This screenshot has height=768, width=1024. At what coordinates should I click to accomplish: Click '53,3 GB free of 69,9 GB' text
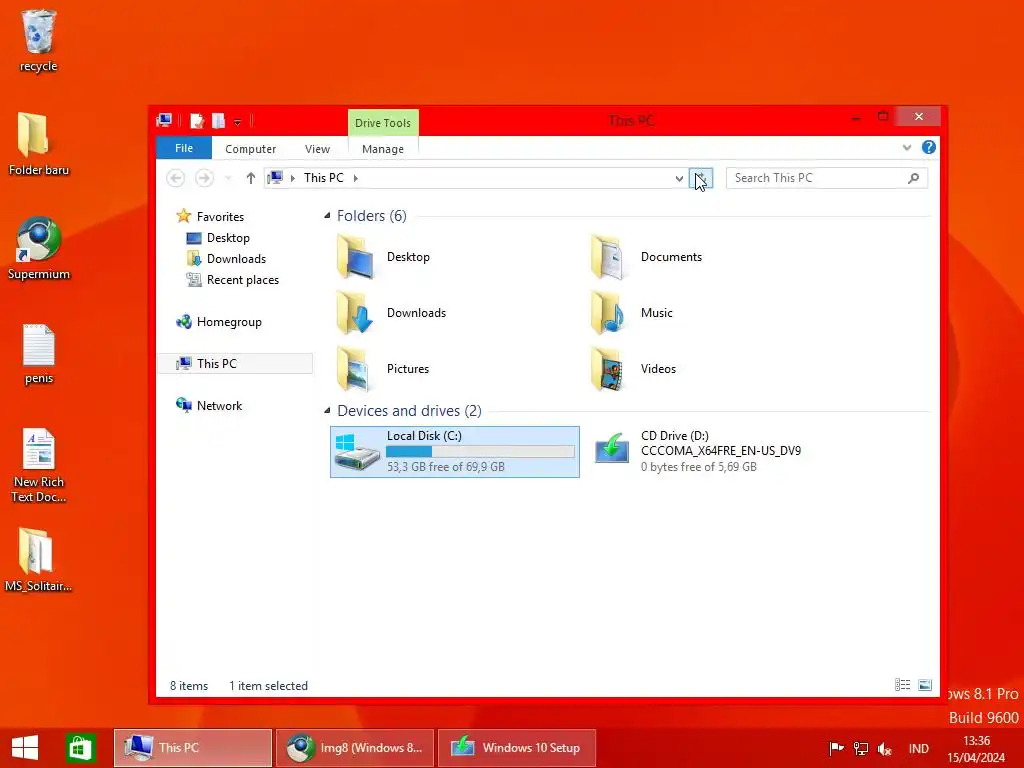point(445,467)
